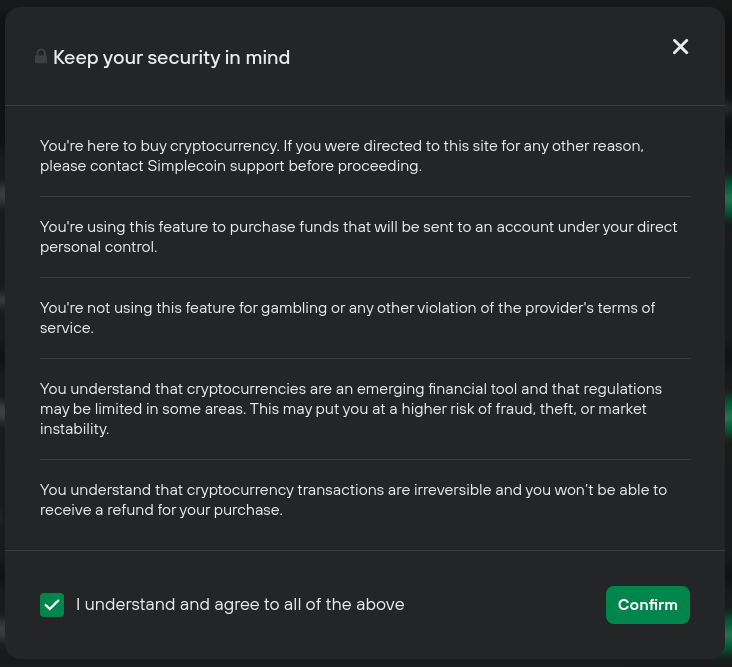
Task: Close the security dialog with the X
Action: click(x=680, y=46)
